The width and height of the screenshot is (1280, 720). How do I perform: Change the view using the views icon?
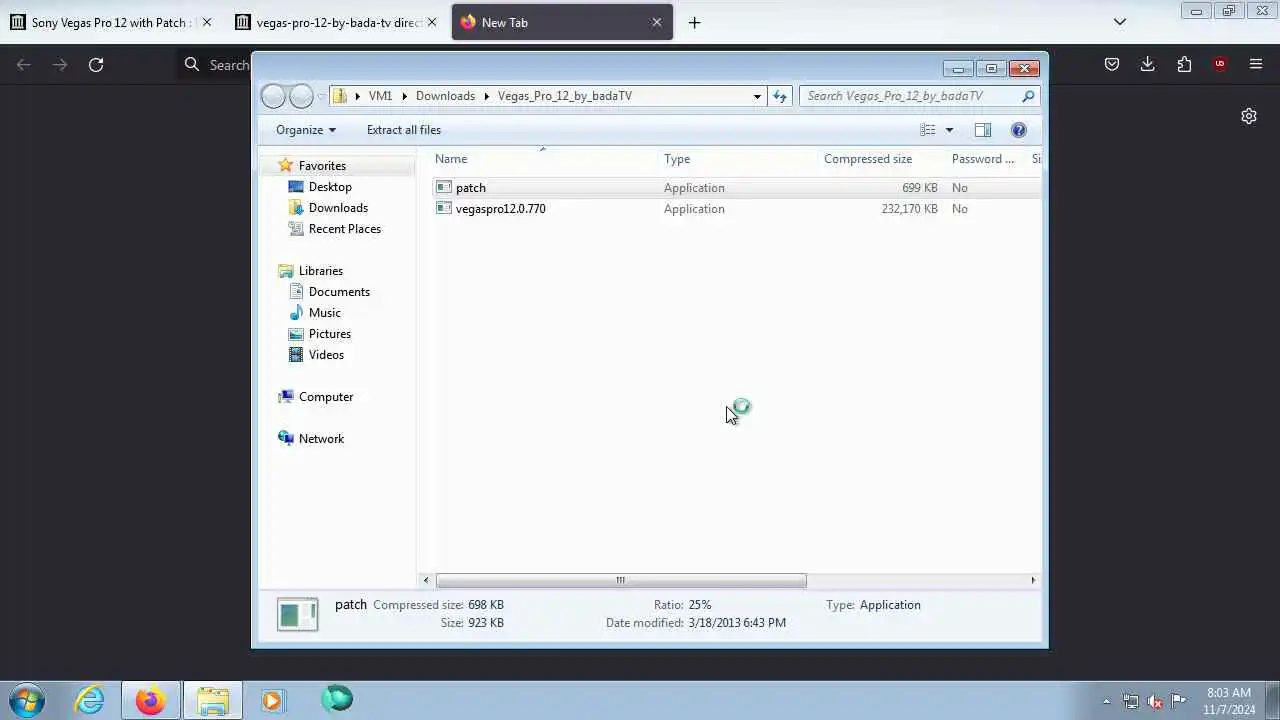click(928, 130)
